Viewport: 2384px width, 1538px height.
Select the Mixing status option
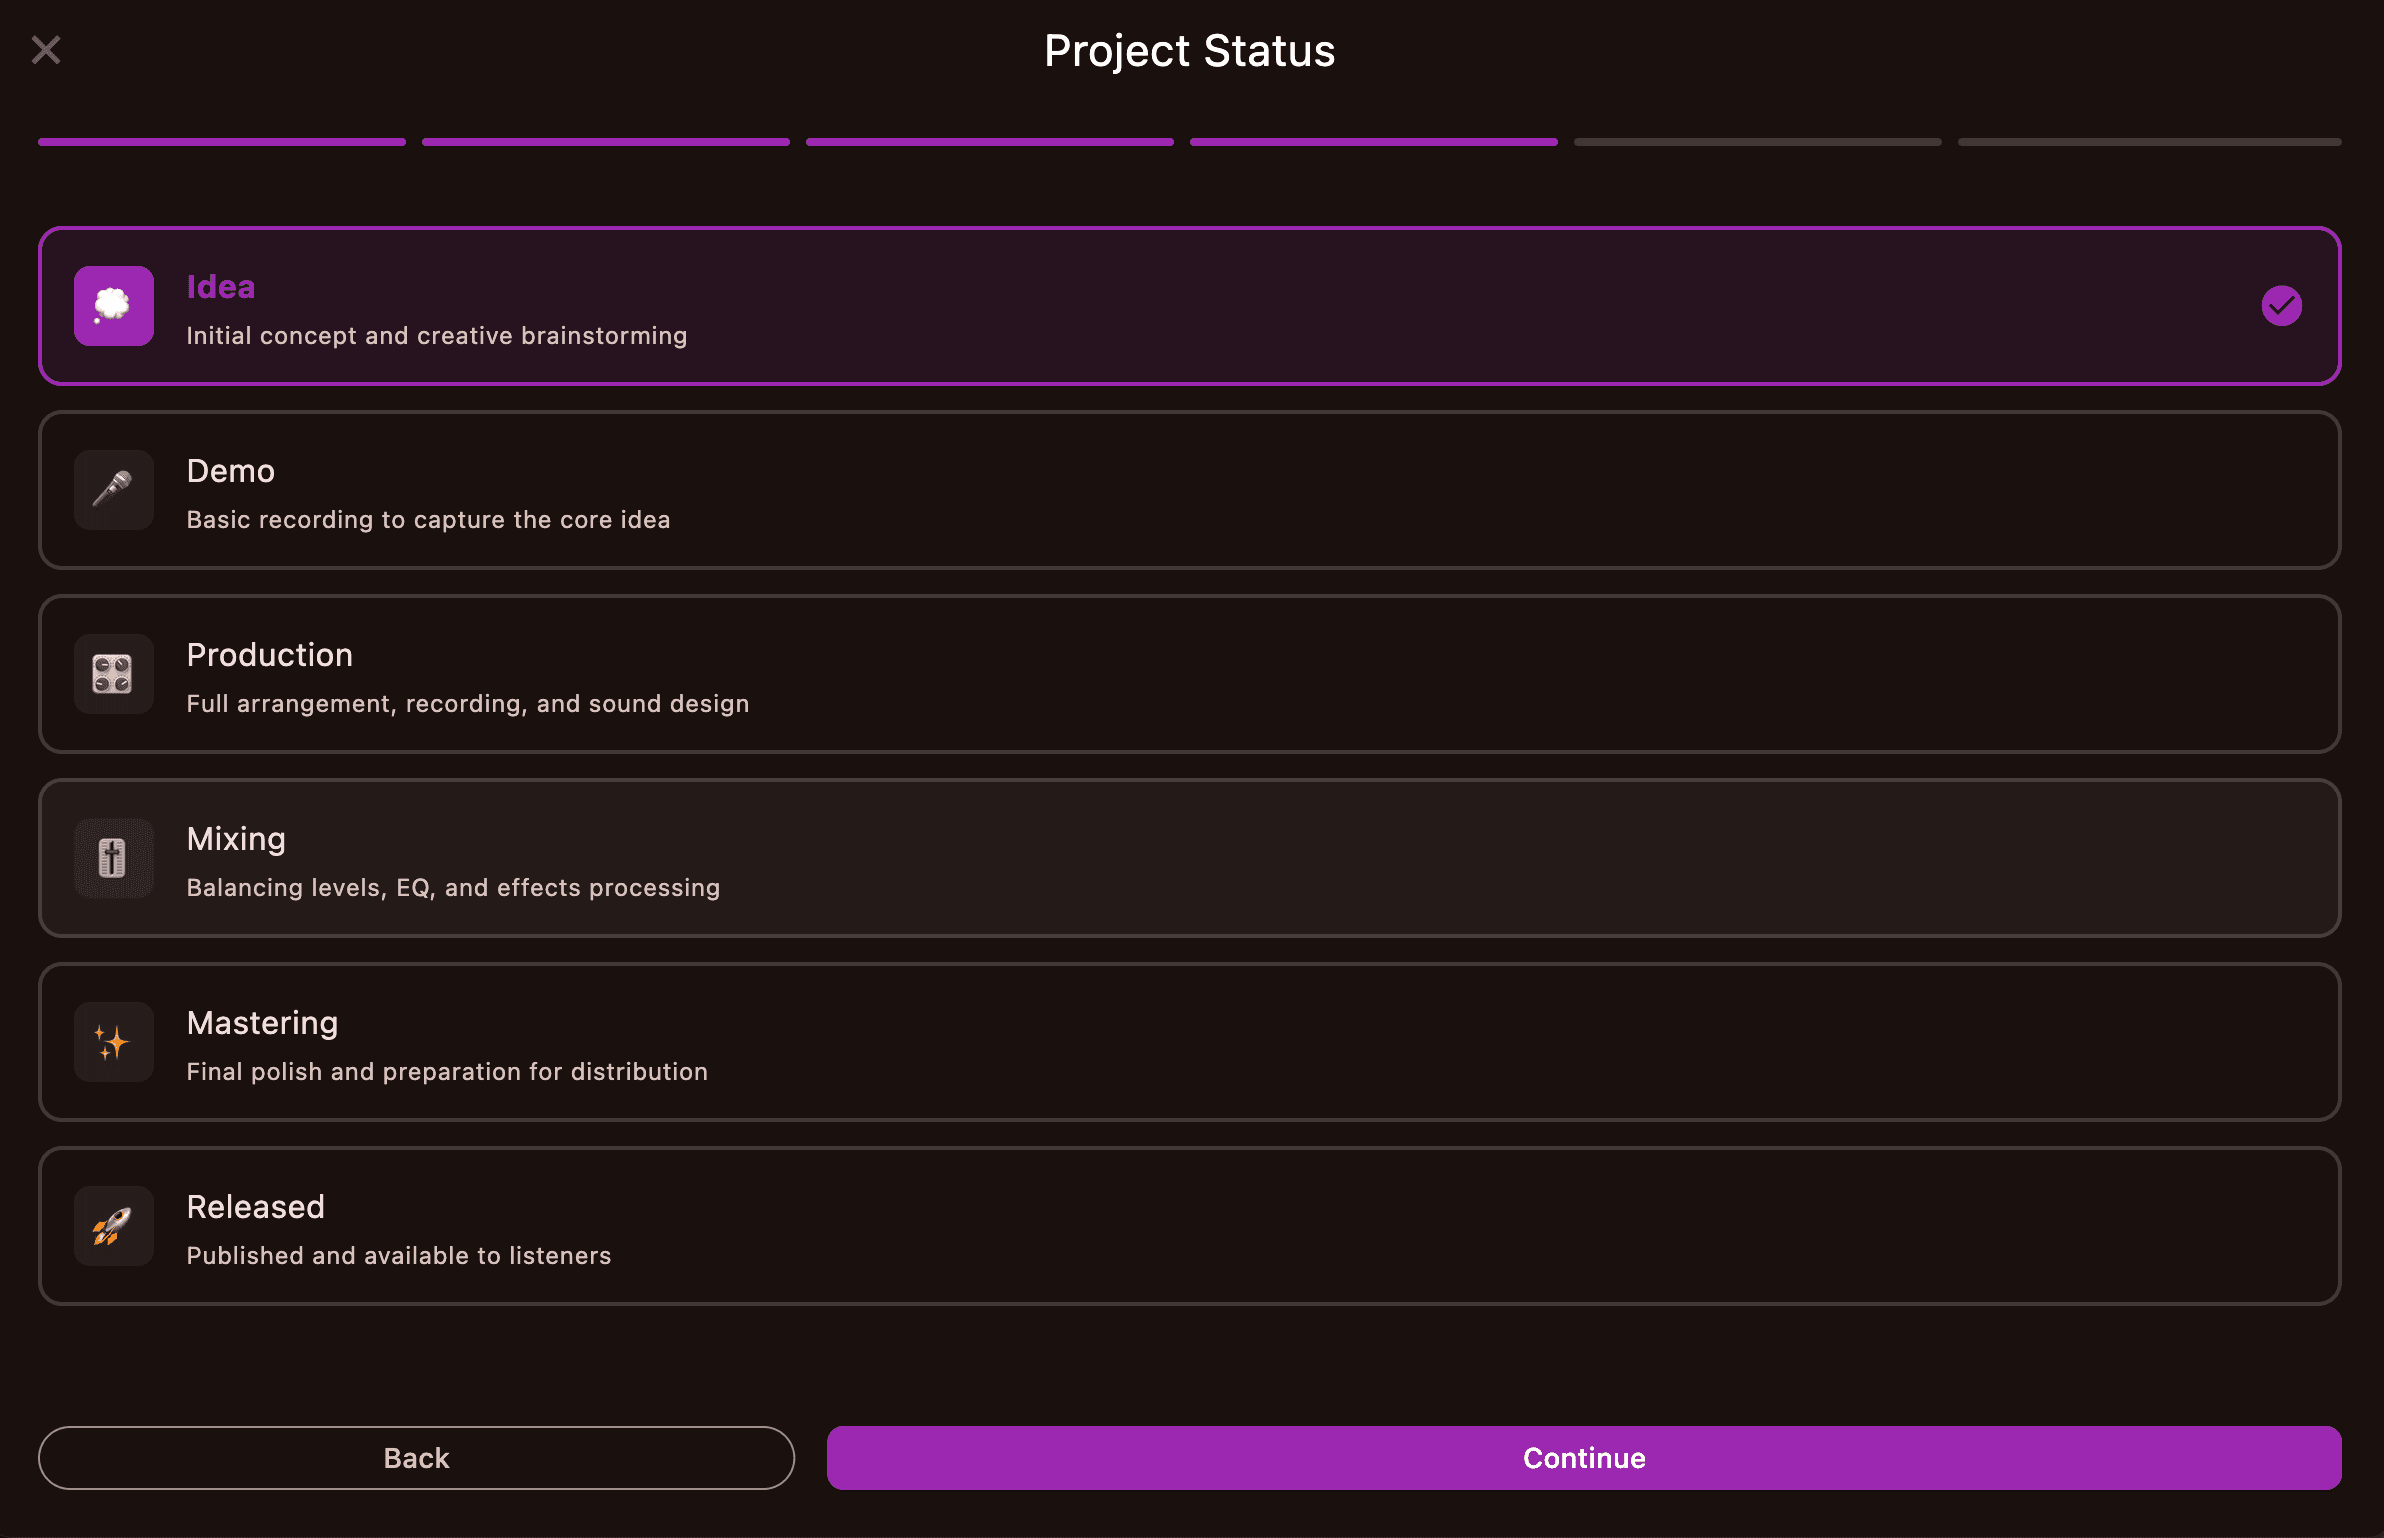pos(1190,858)
